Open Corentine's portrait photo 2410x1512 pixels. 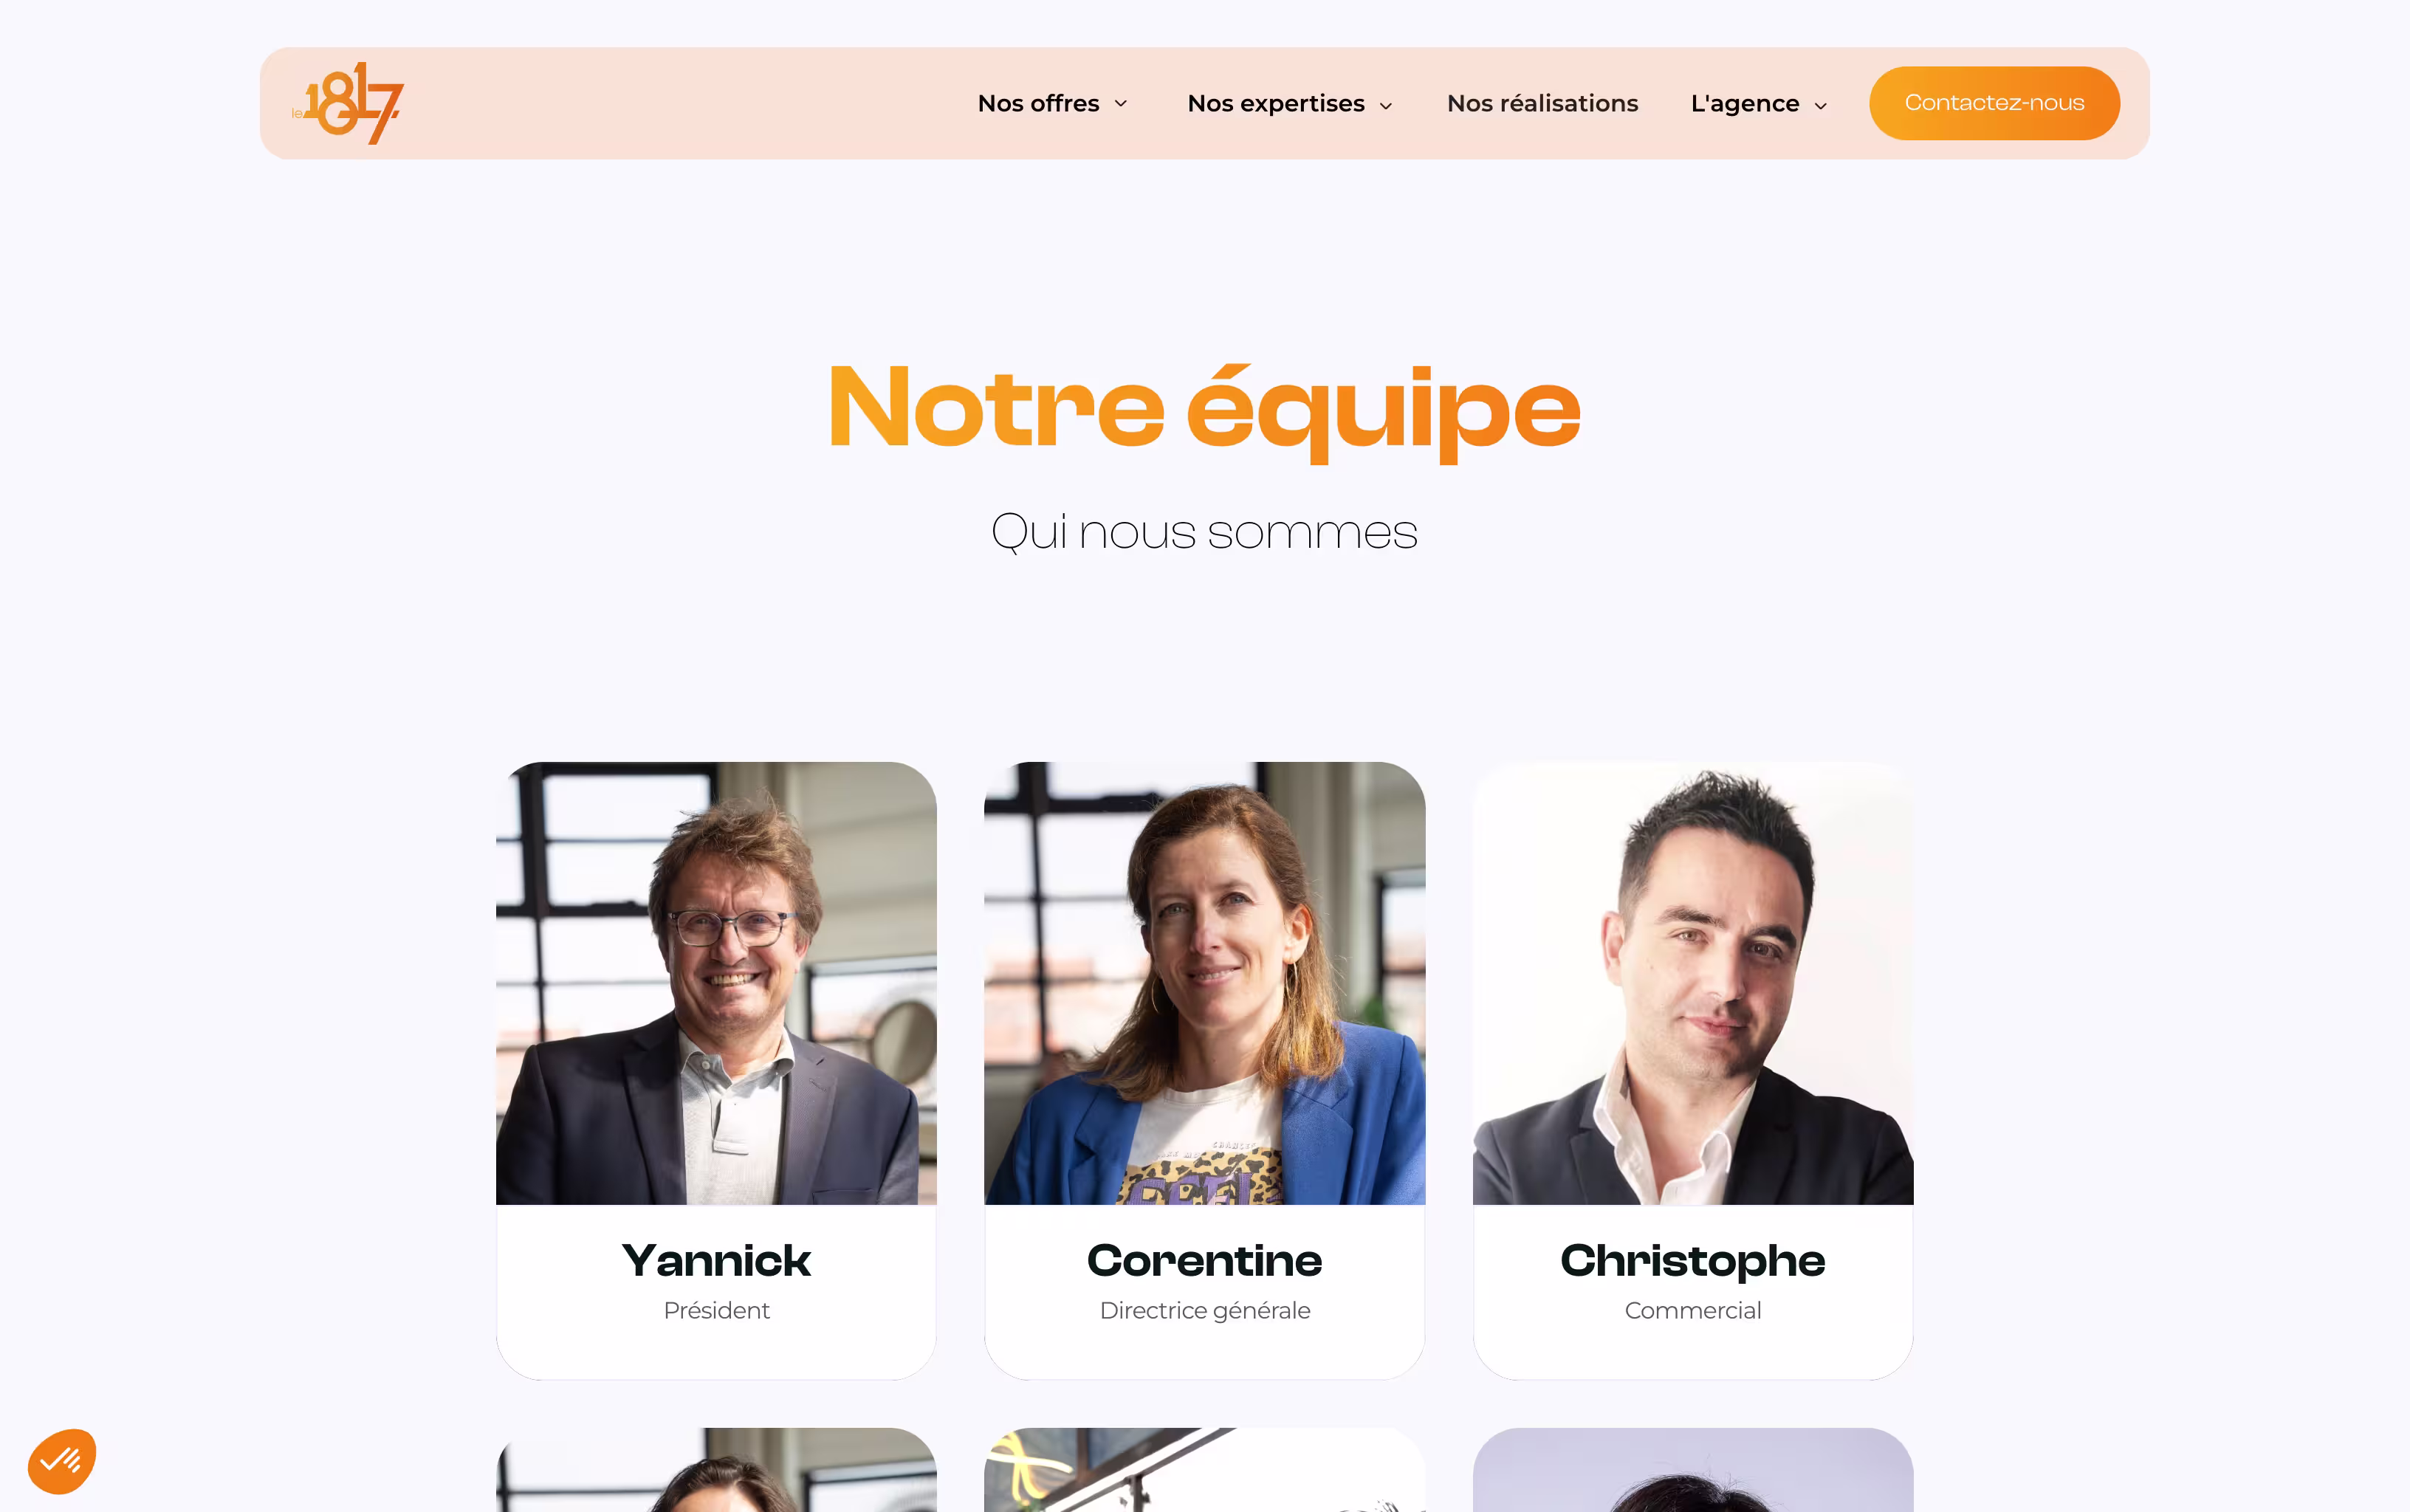click(1204, 983)
